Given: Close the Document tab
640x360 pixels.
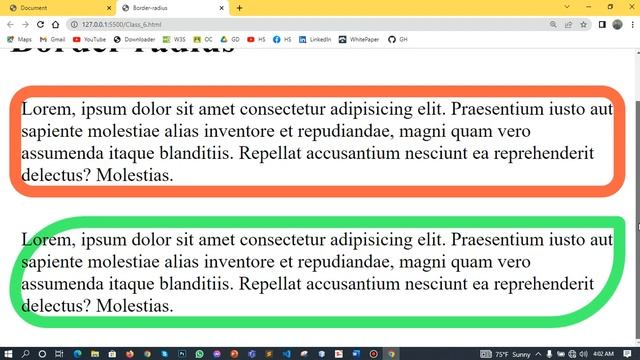Looking at the screenshot, I should pyautogui.click(x=109, y=8).
